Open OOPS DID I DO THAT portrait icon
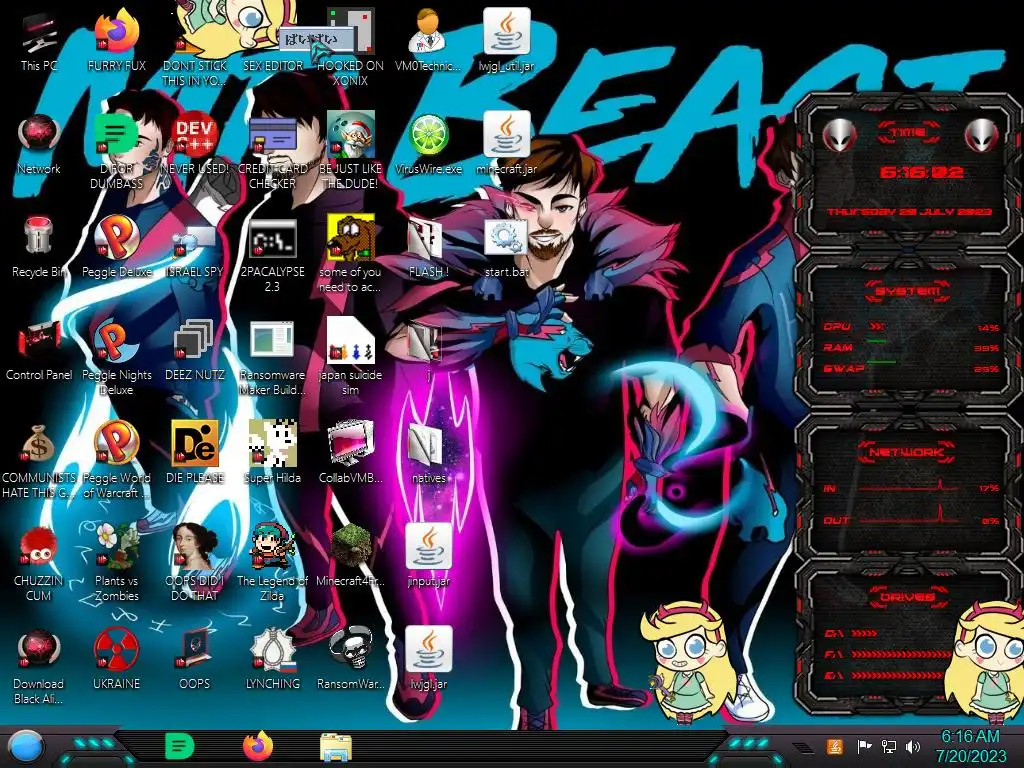This screenshot has width=1024, height=768. (x=194, y=563)
